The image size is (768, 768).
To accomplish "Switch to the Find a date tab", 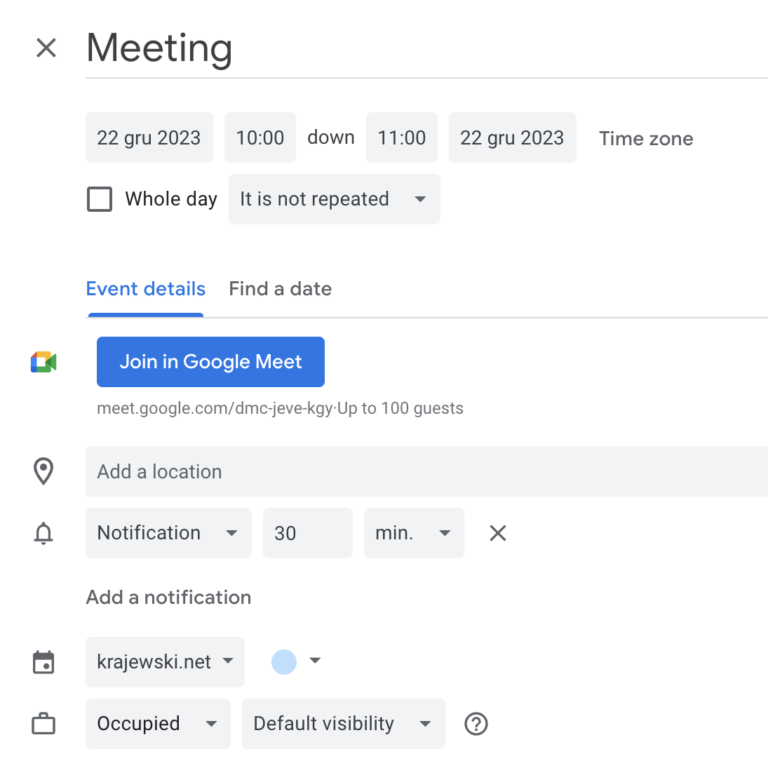I will point(280,289).
